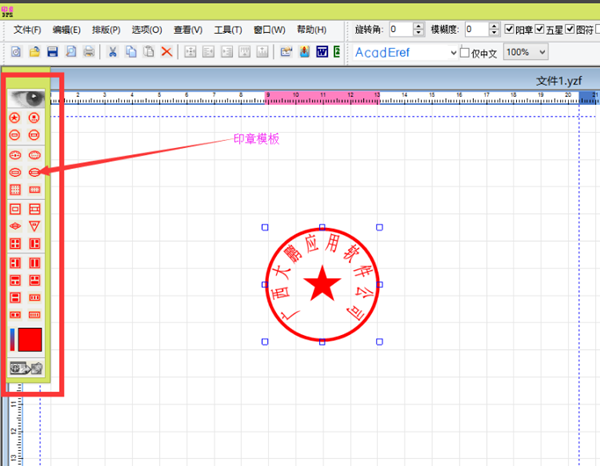Decrease the 旋转角 value with down arrow
This screenshot has height=466, width=600.
419,33
